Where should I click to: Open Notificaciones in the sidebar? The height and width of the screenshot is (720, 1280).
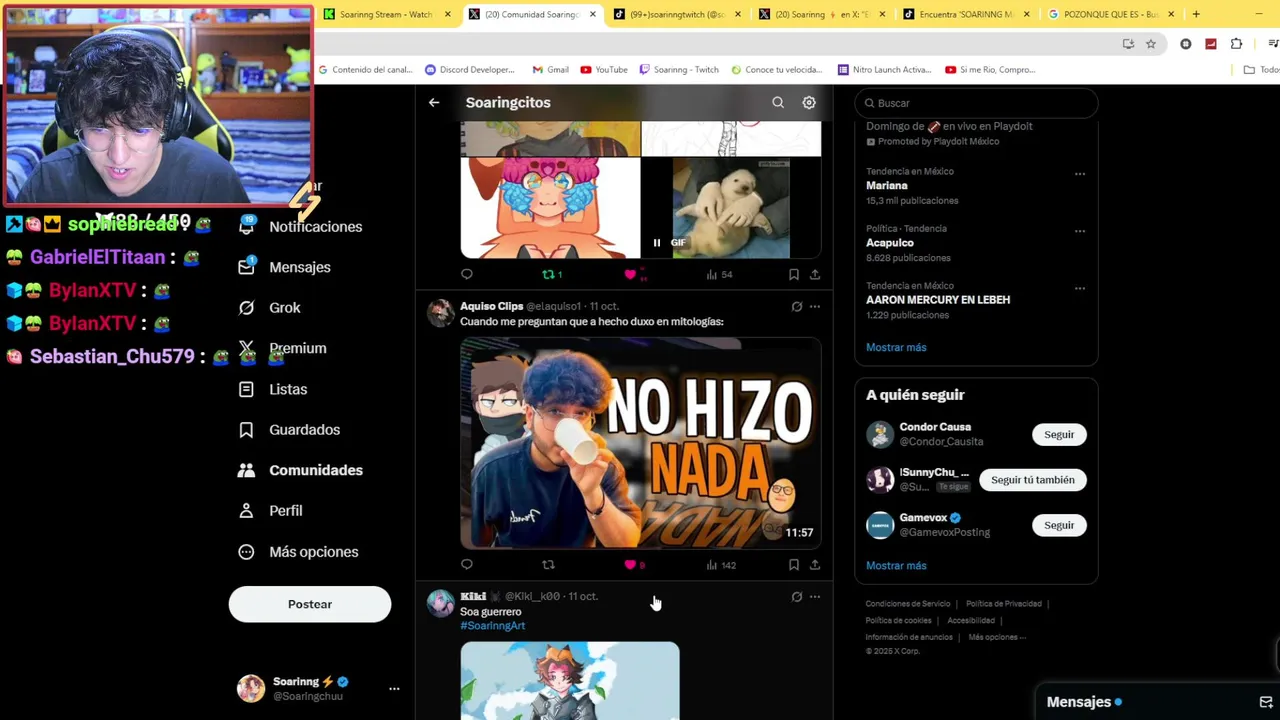(300, 227)
